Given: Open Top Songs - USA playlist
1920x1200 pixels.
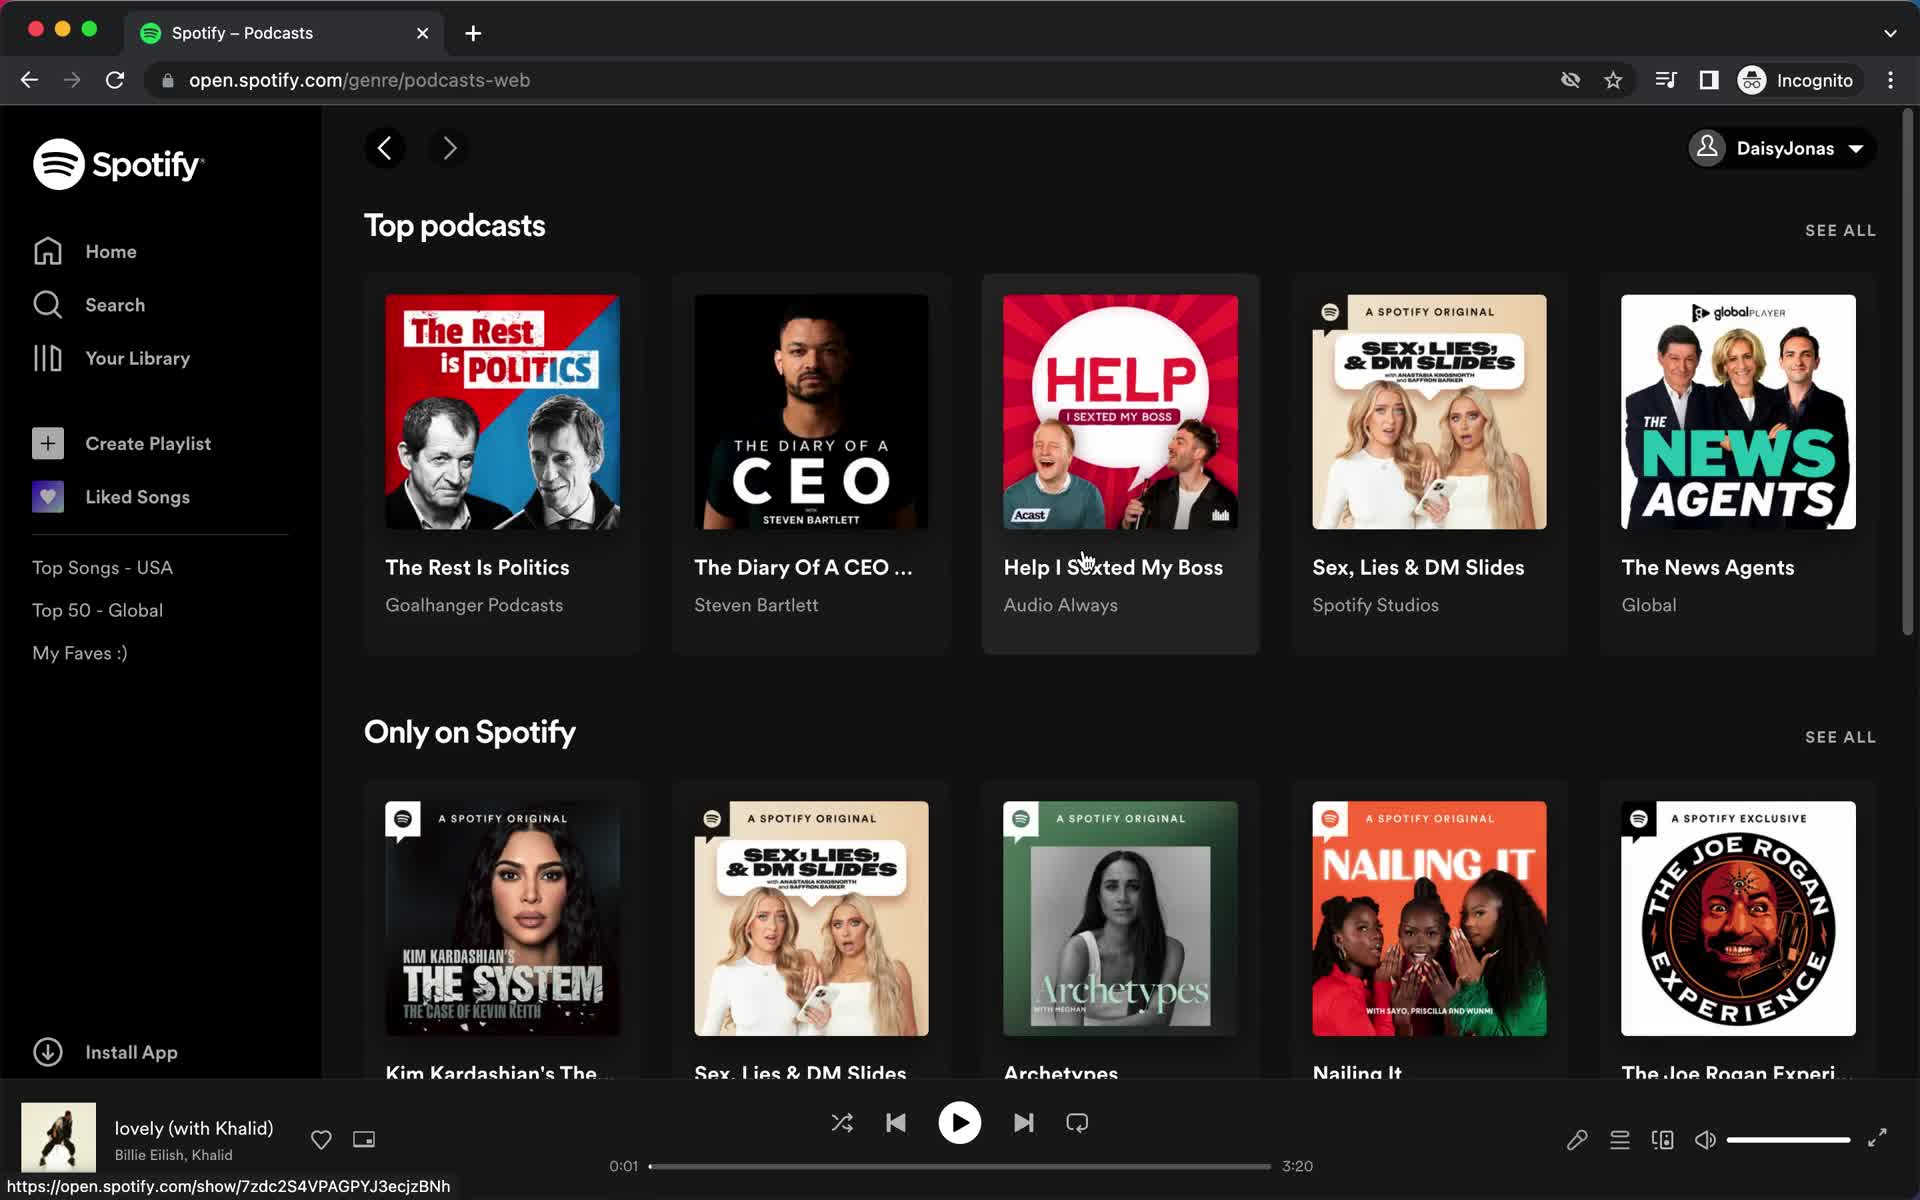Looking at the screenshot, I should click(102, 567).
